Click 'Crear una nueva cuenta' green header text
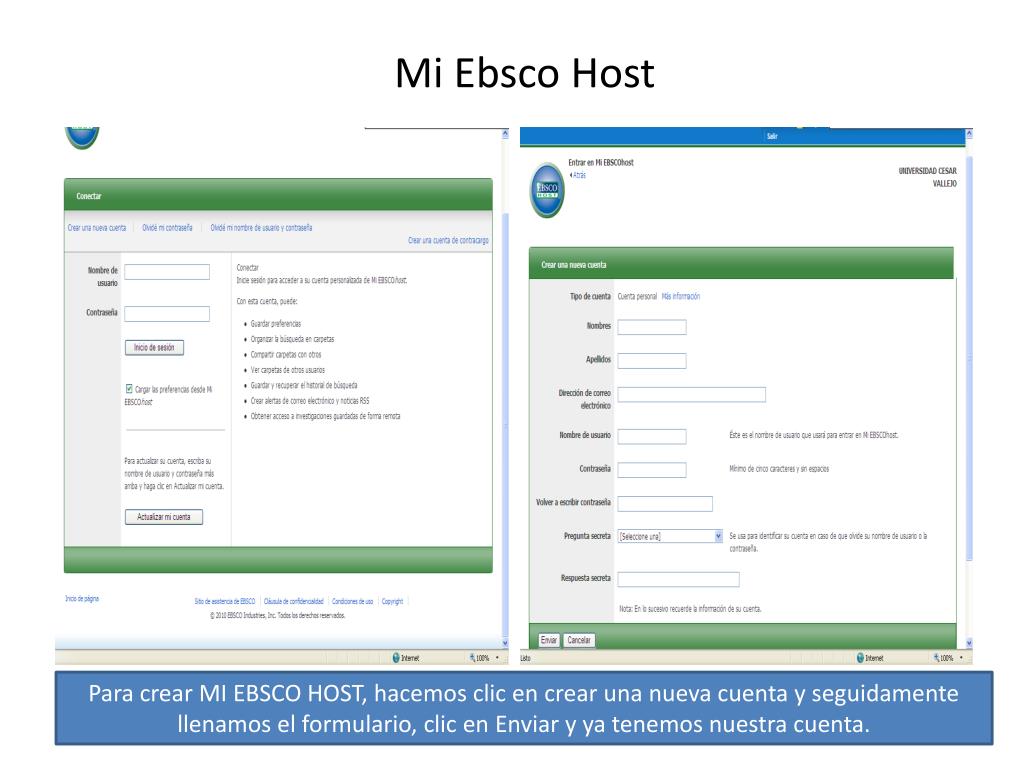 (573, 264)
